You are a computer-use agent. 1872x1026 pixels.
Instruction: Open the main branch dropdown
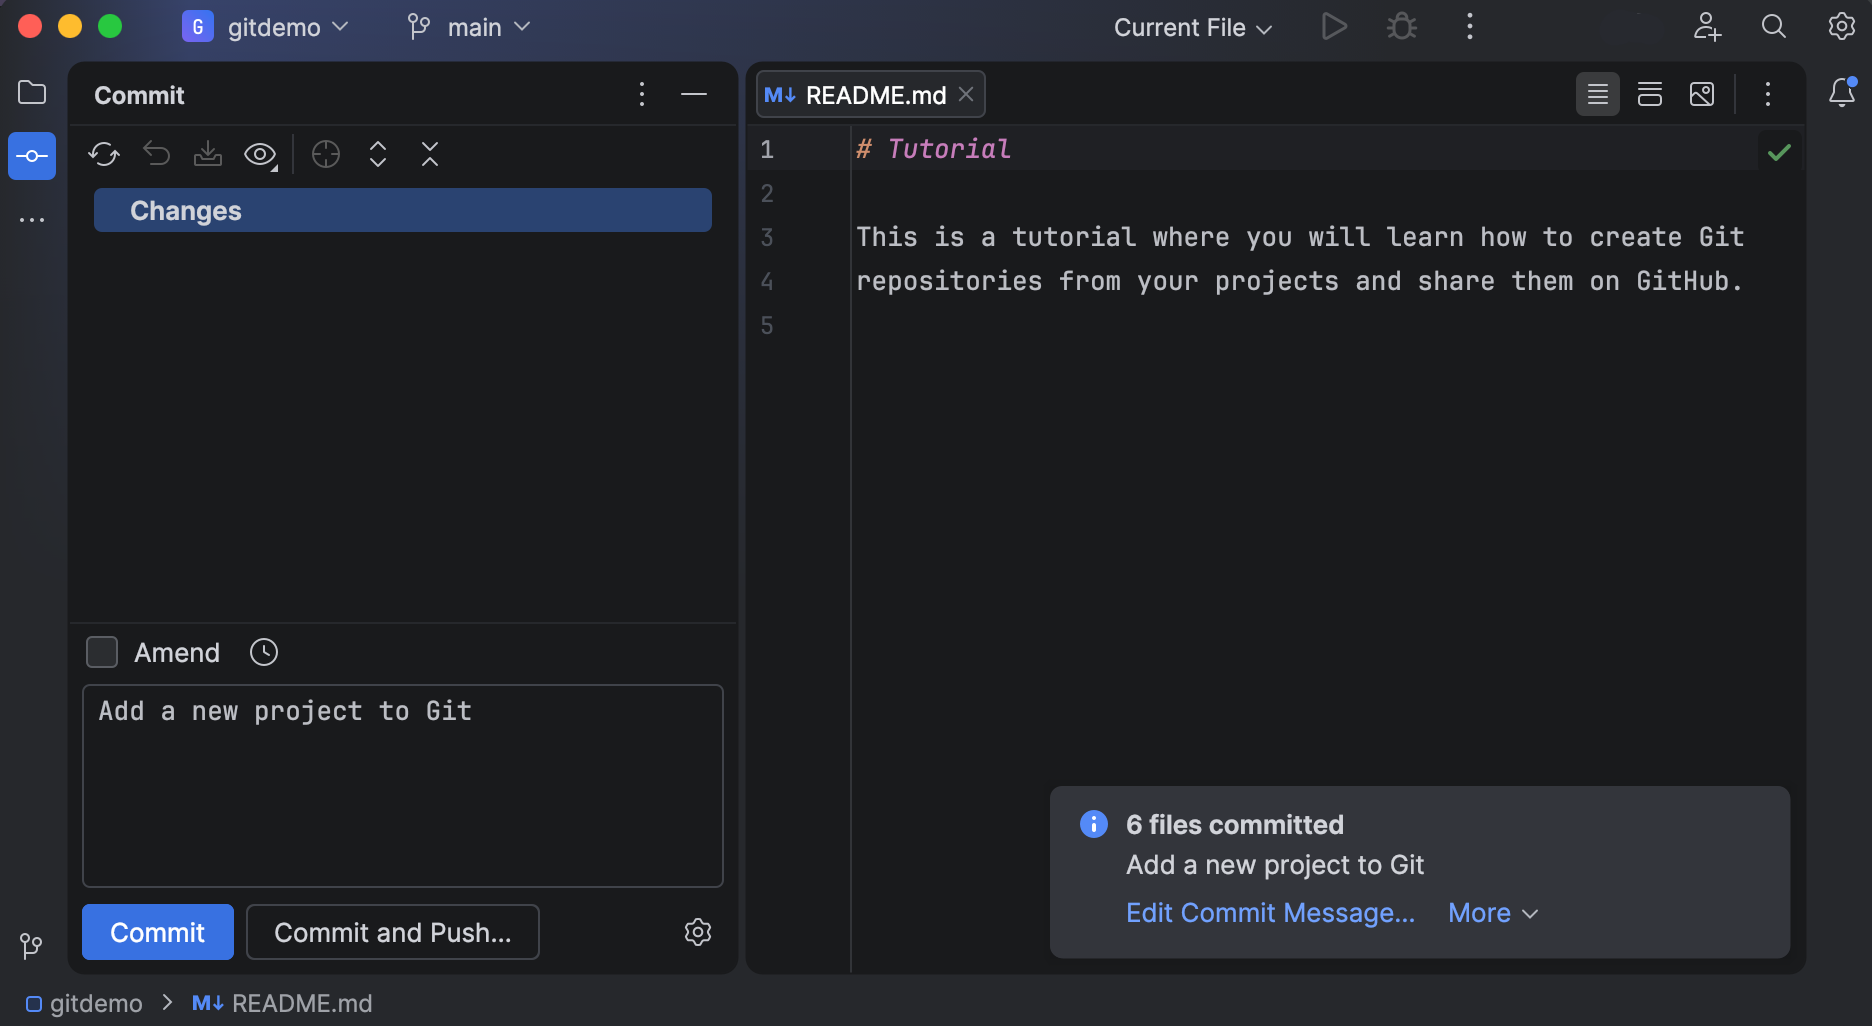[x=469, y=27]
